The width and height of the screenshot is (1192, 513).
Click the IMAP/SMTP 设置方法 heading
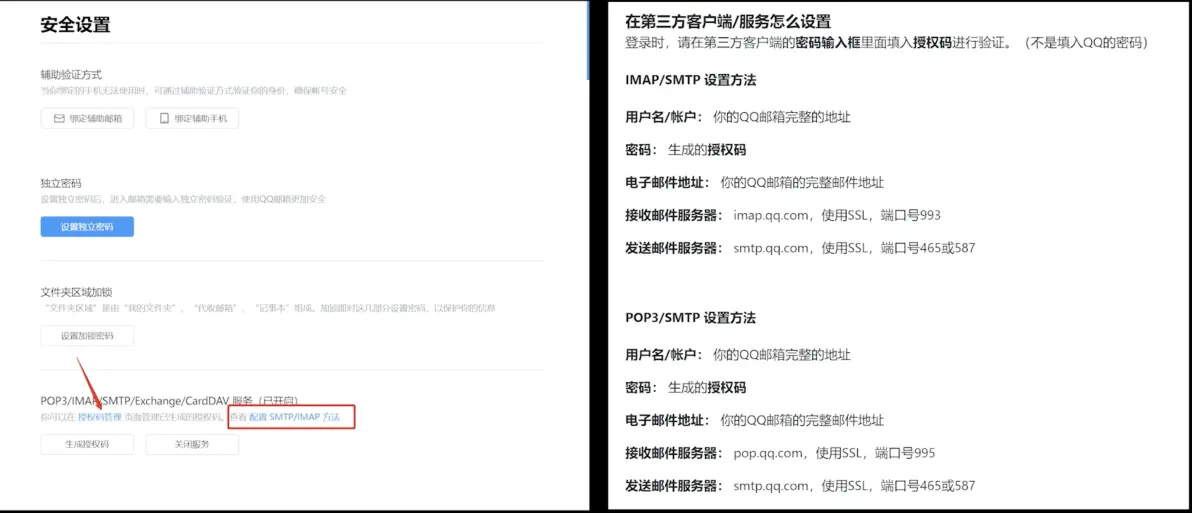click(x=690, y=80)
